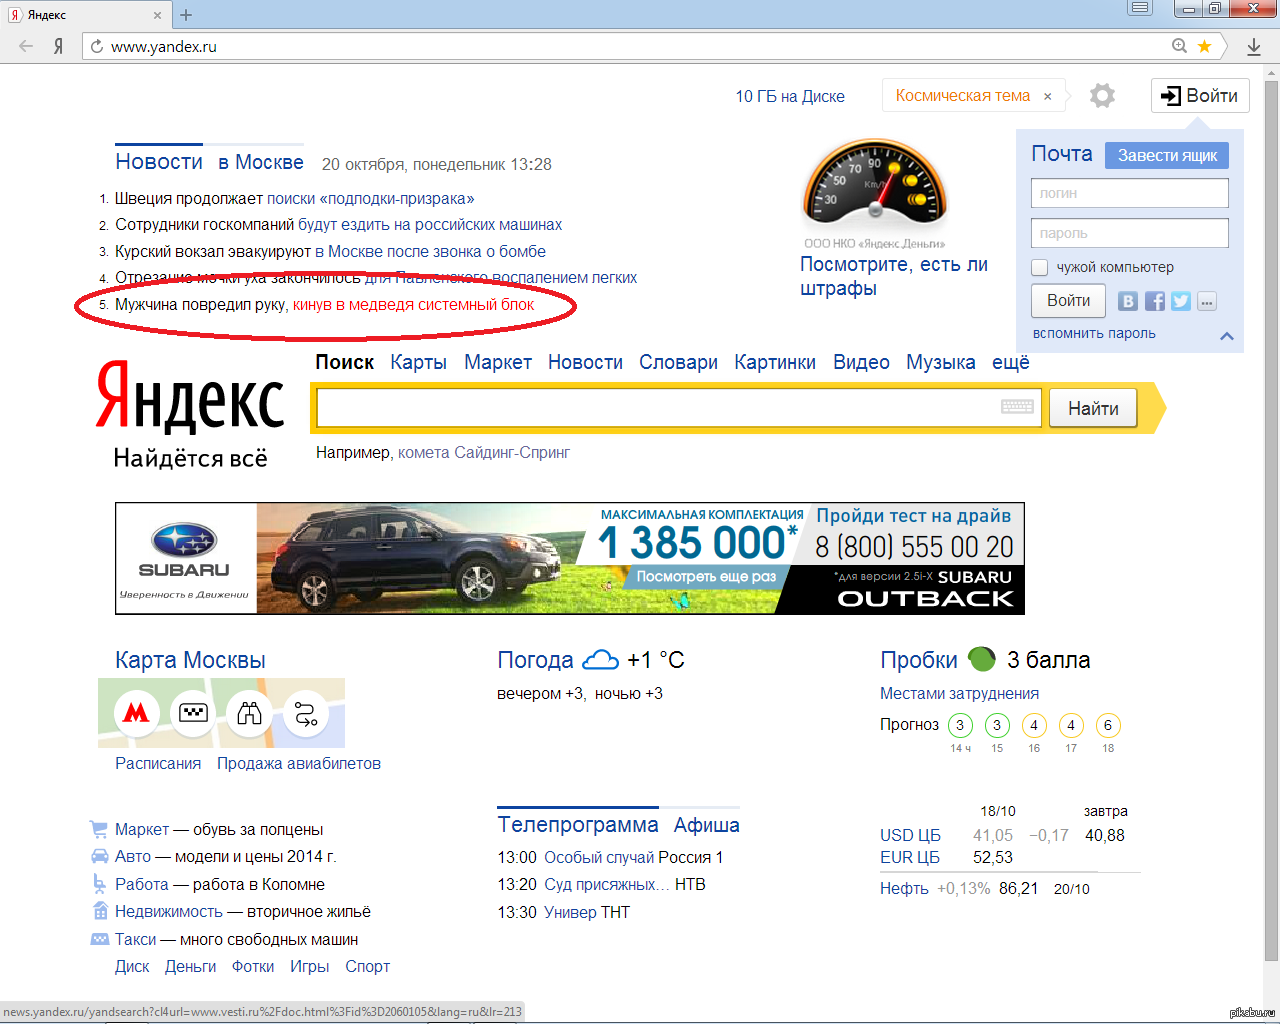The width and height of the screenshot is (1280, 1024).
Task: Click the 18 ч traffic forecast circle
Action: coord(1108,725)
